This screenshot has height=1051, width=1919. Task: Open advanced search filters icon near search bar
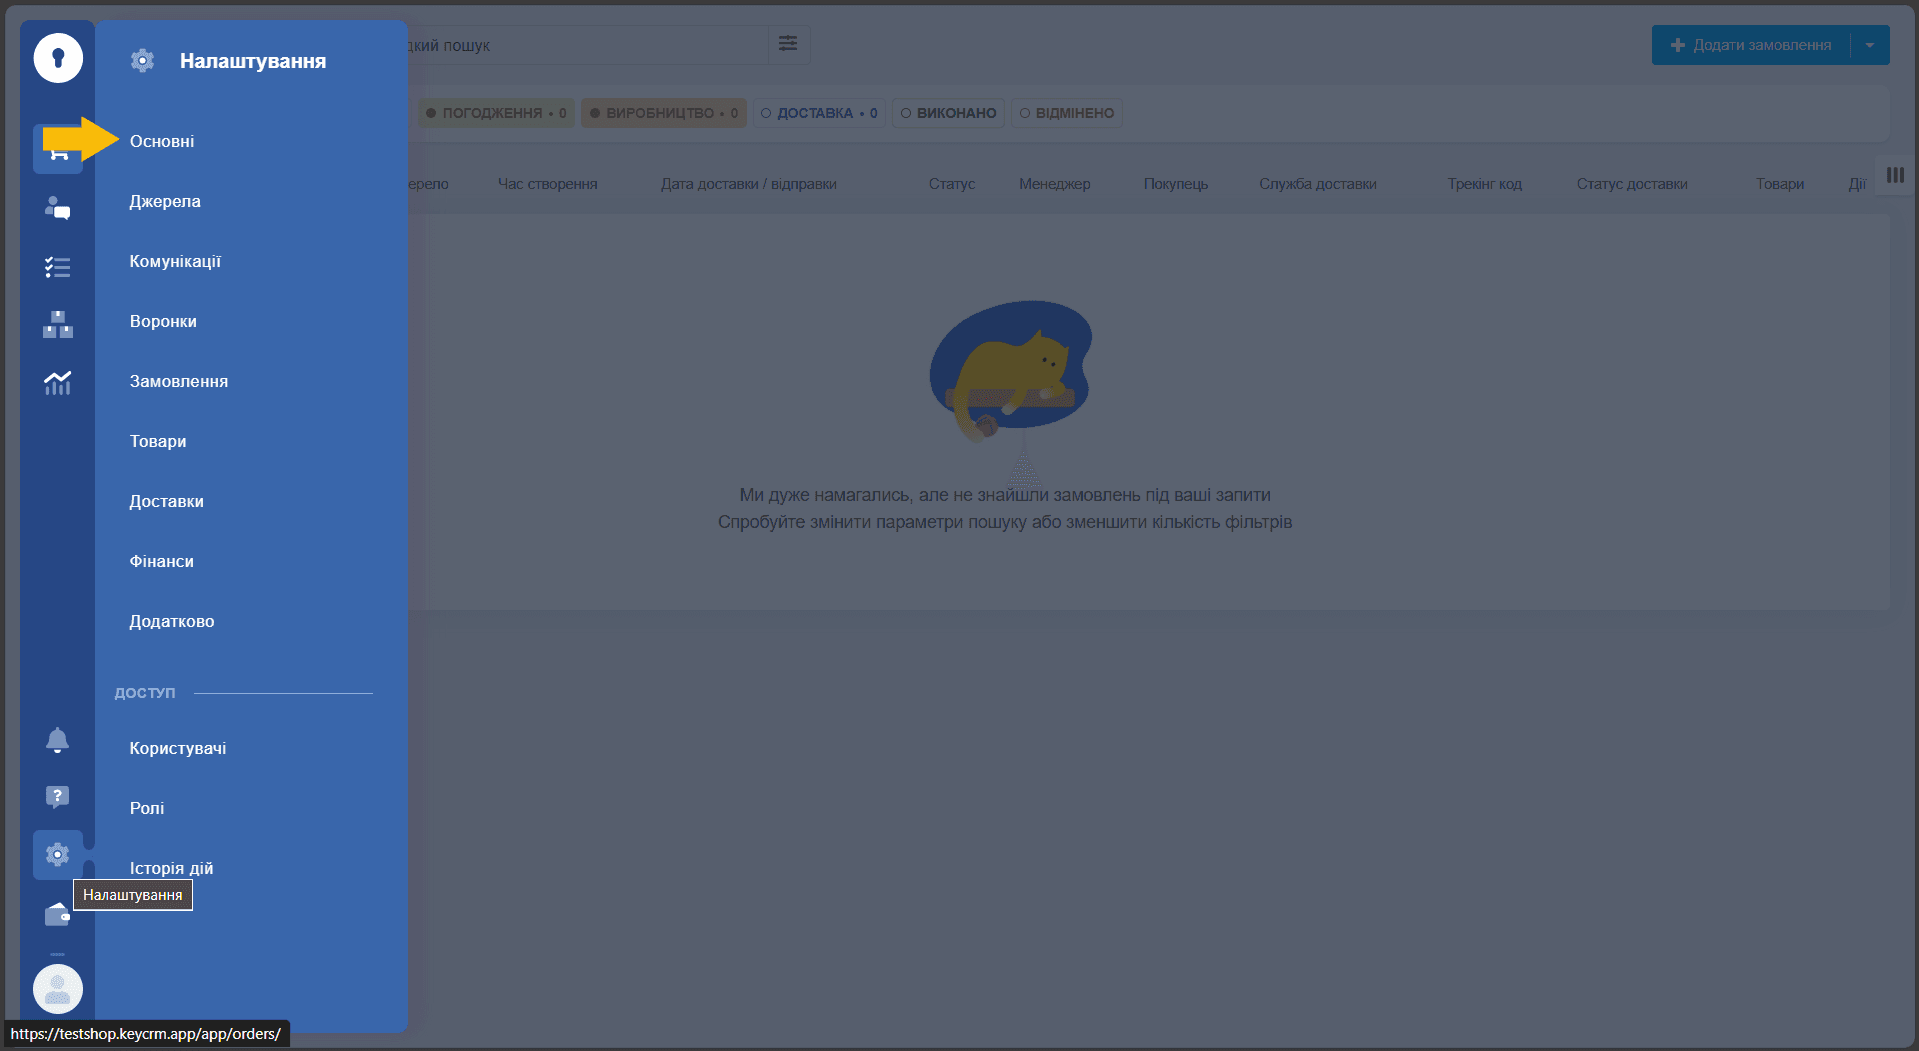(x=788, y=44)
